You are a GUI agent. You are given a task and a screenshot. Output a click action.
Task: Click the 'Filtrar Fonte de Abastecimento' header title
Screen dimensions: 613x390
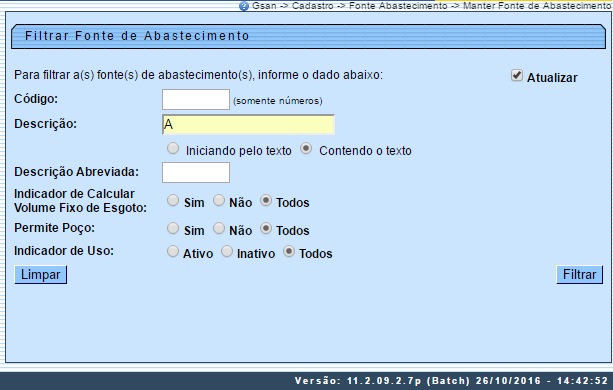pyautogui.click(x=137, y=36)
